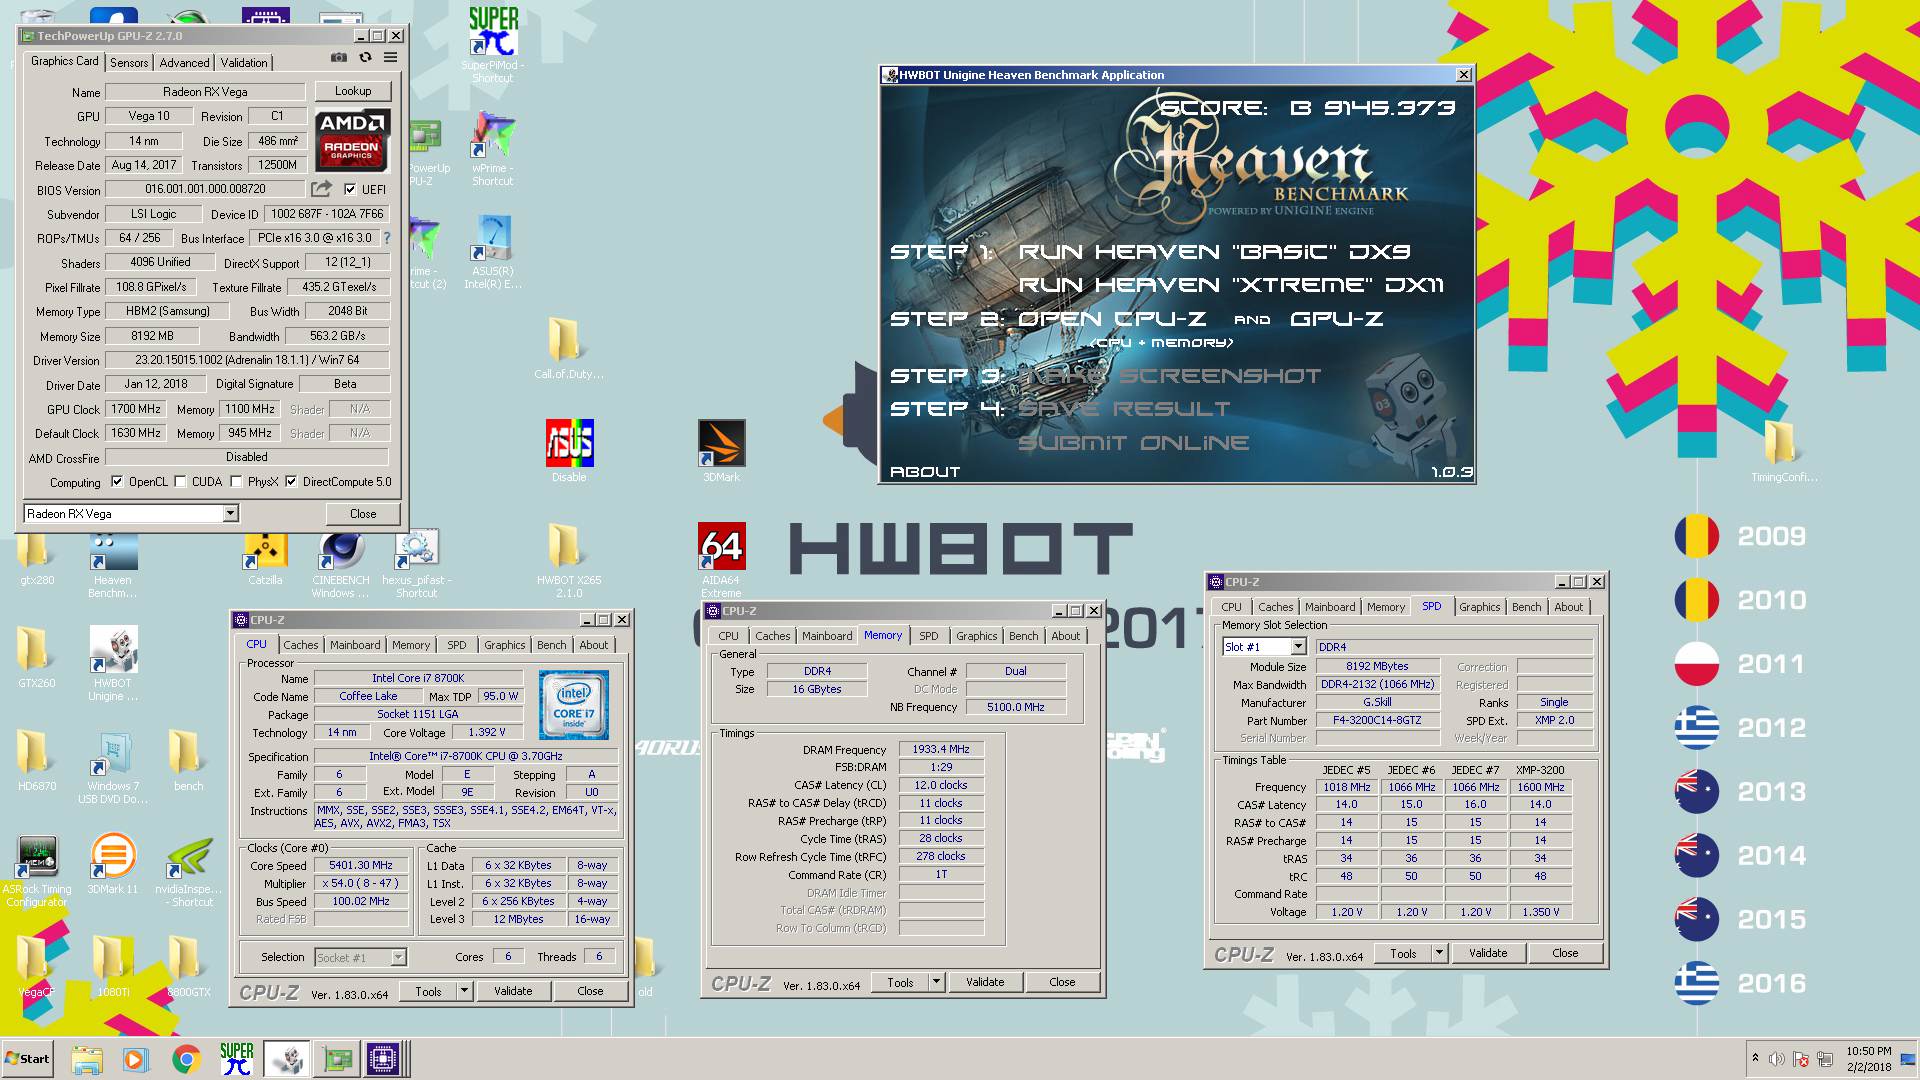The height and width of the screenshot is (1080, 1920).
Task: Launch the 3DMark desktop shortcut
Action: [x=721, y=451]
